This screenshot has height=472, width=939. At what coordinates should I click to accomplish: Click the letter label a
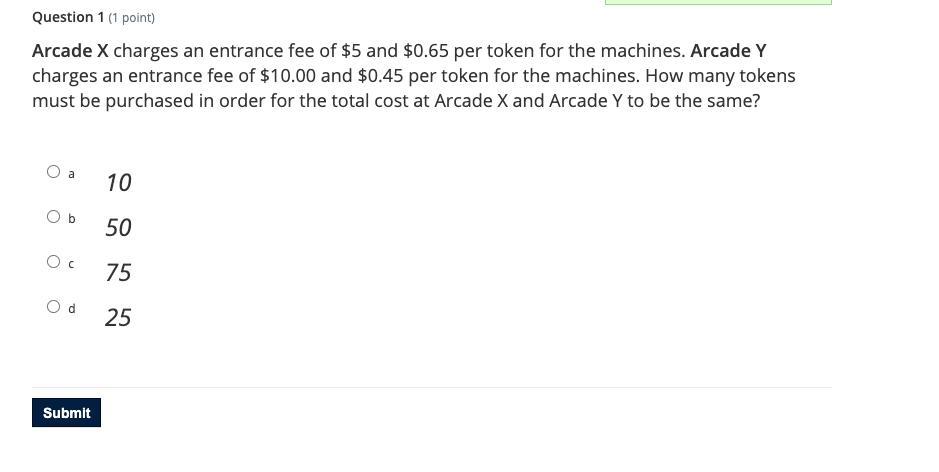(x=71, y=174)
